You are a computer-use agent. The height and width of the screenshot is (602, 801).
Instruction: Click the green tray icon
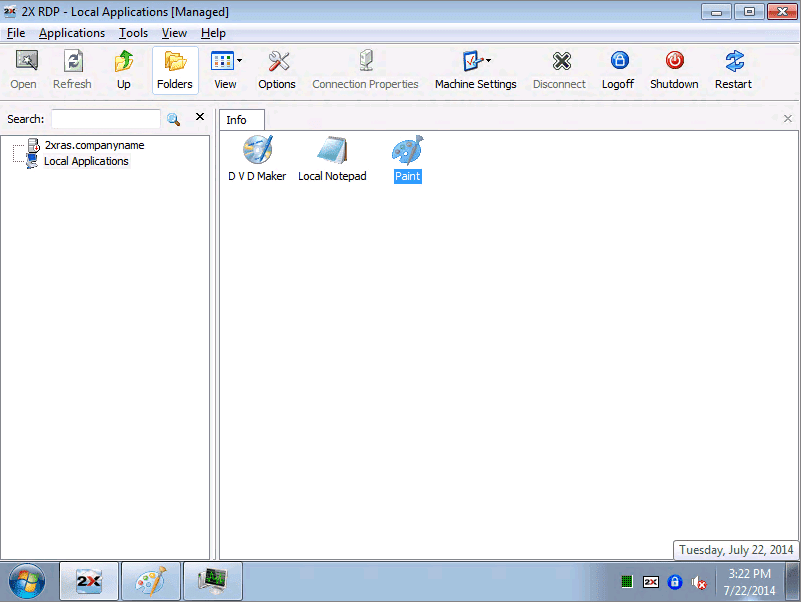[627, 582]
